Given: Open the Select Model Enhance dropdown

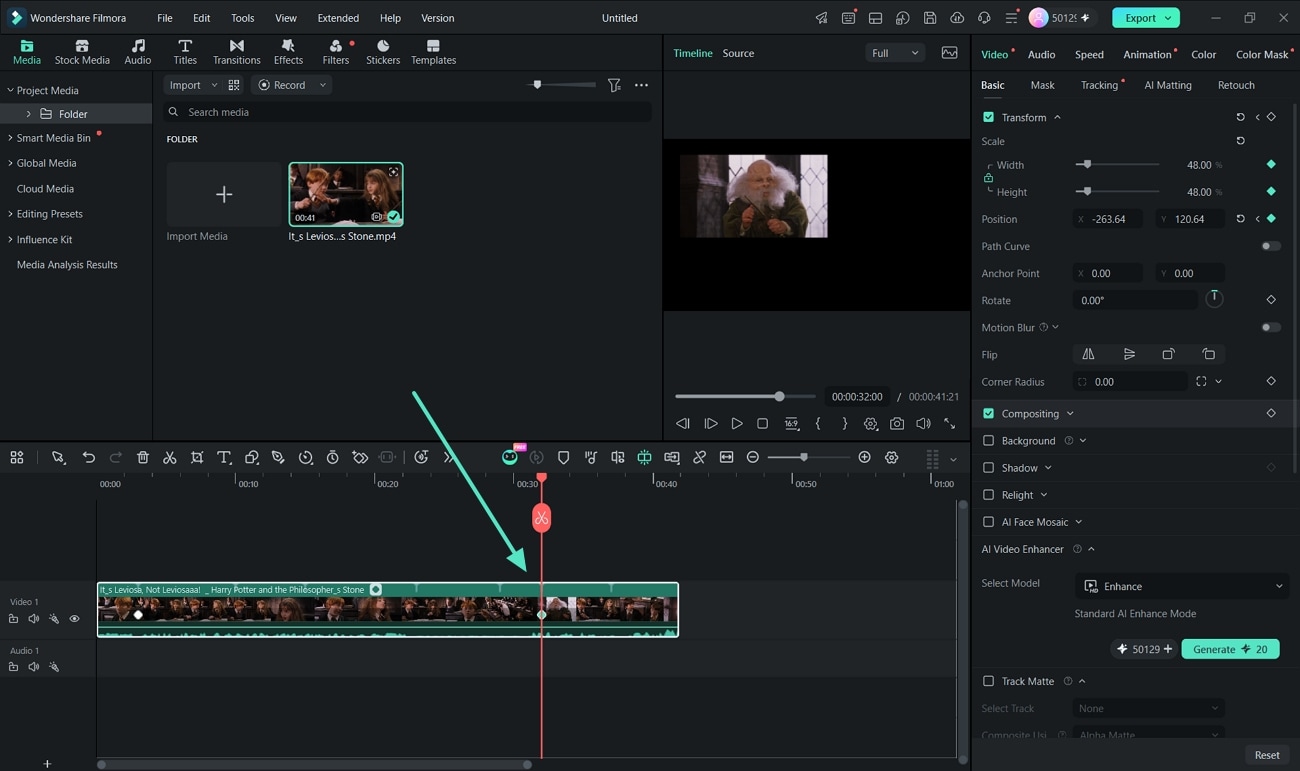Looking at the screenshot, I should click(1182, 586).
